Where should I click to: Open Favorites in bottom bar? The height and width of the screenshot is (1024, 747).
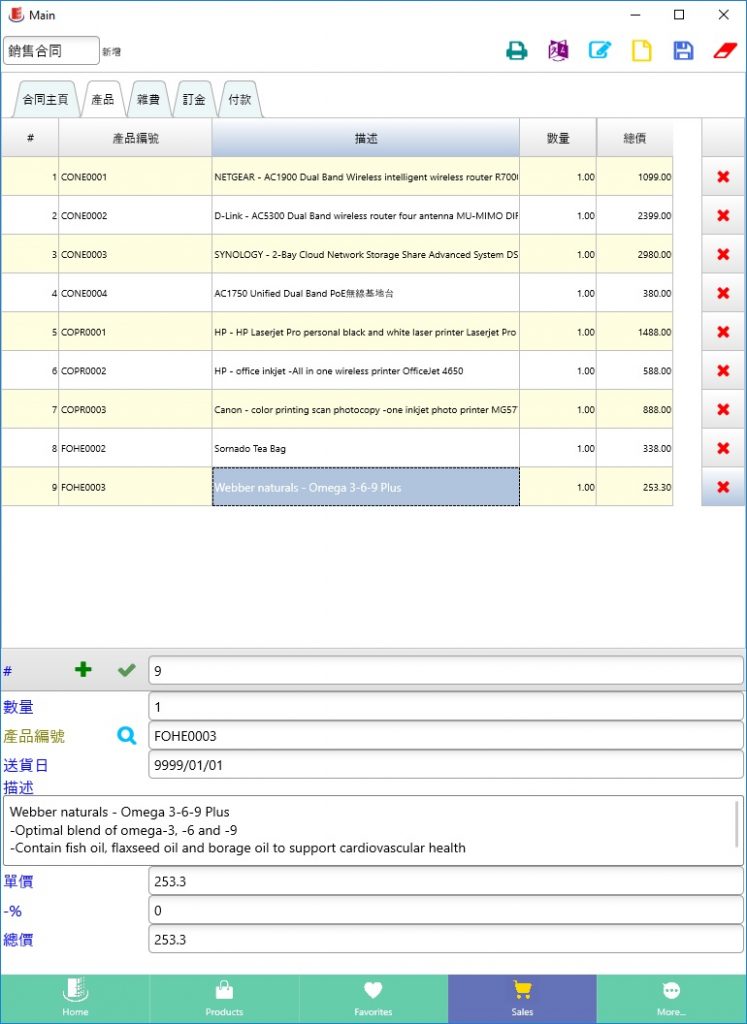[373, 999]
